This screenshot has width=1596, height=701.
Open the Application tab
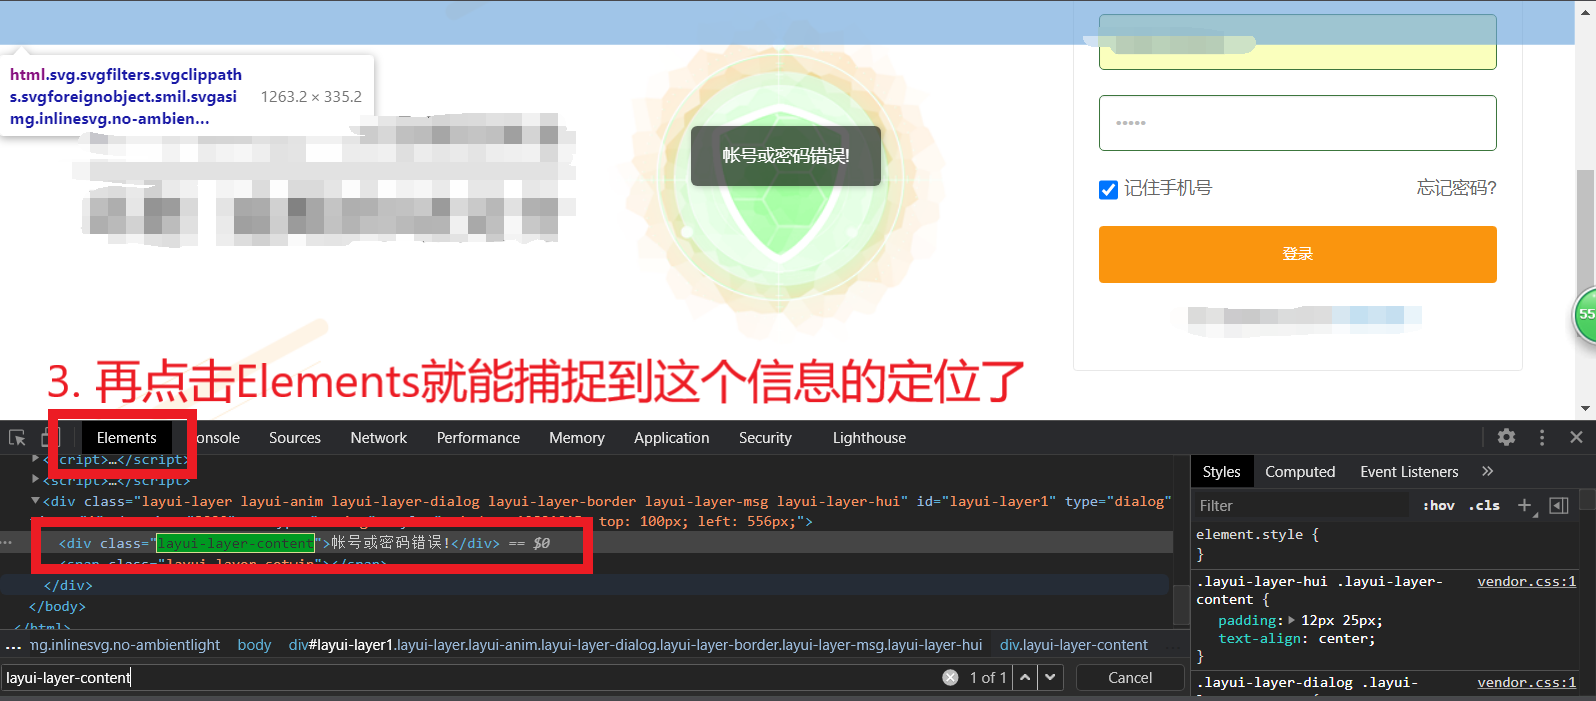click(672, 438)
